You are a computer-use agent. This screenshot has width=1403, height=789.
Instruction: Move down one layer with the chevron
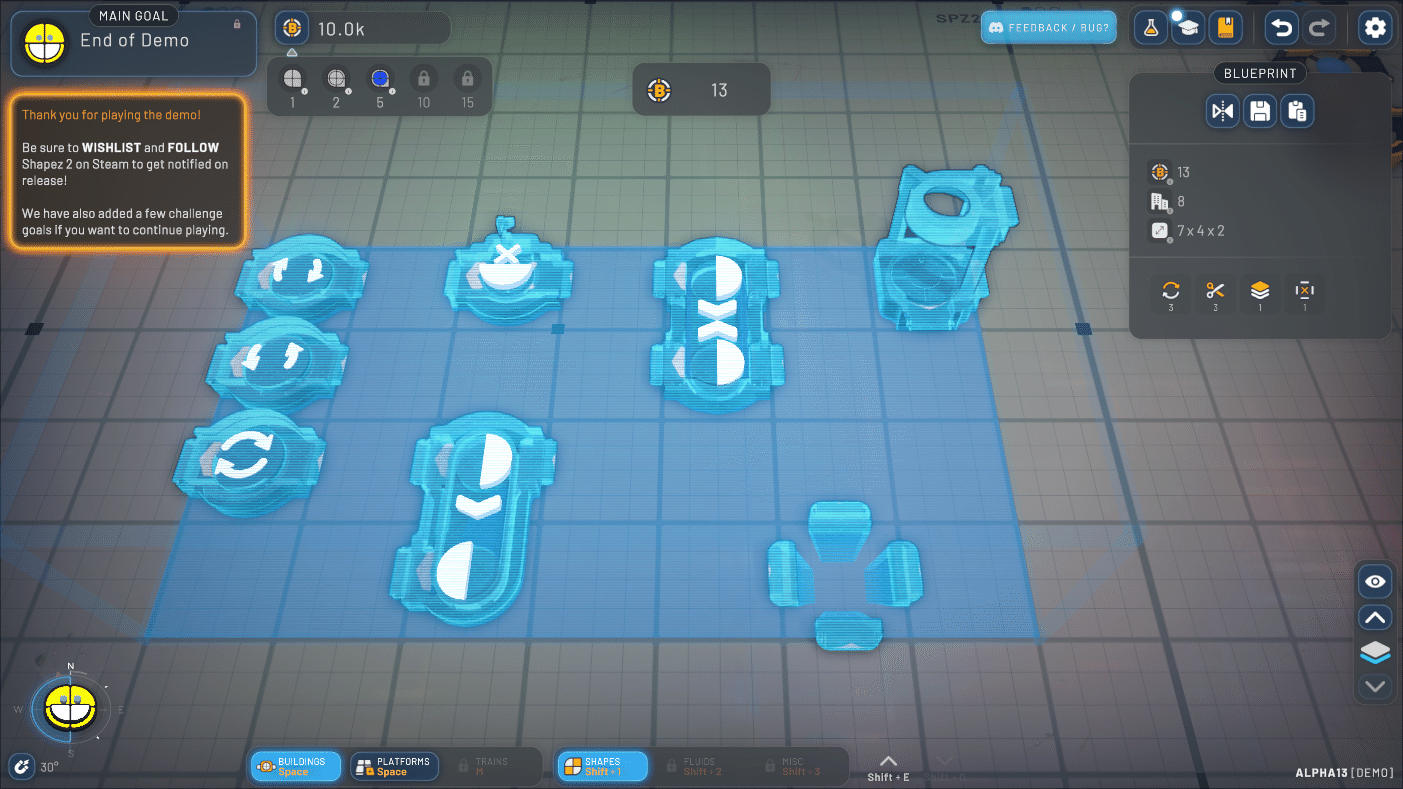click(1375, 686)
